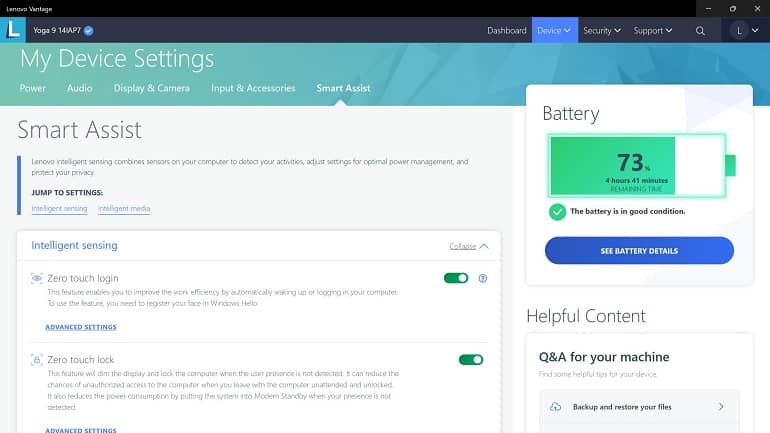Click the Yoga 9 14IAP7 device name

click(57, 30)
